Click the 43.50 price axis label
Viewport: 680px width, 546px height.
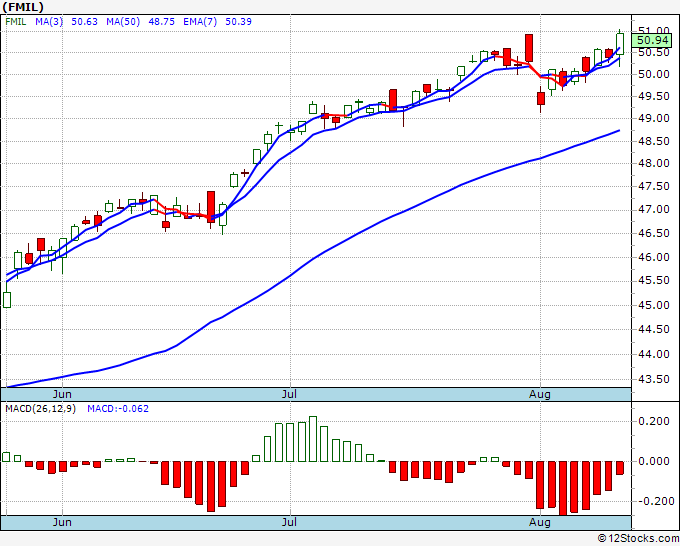(654, 379)
